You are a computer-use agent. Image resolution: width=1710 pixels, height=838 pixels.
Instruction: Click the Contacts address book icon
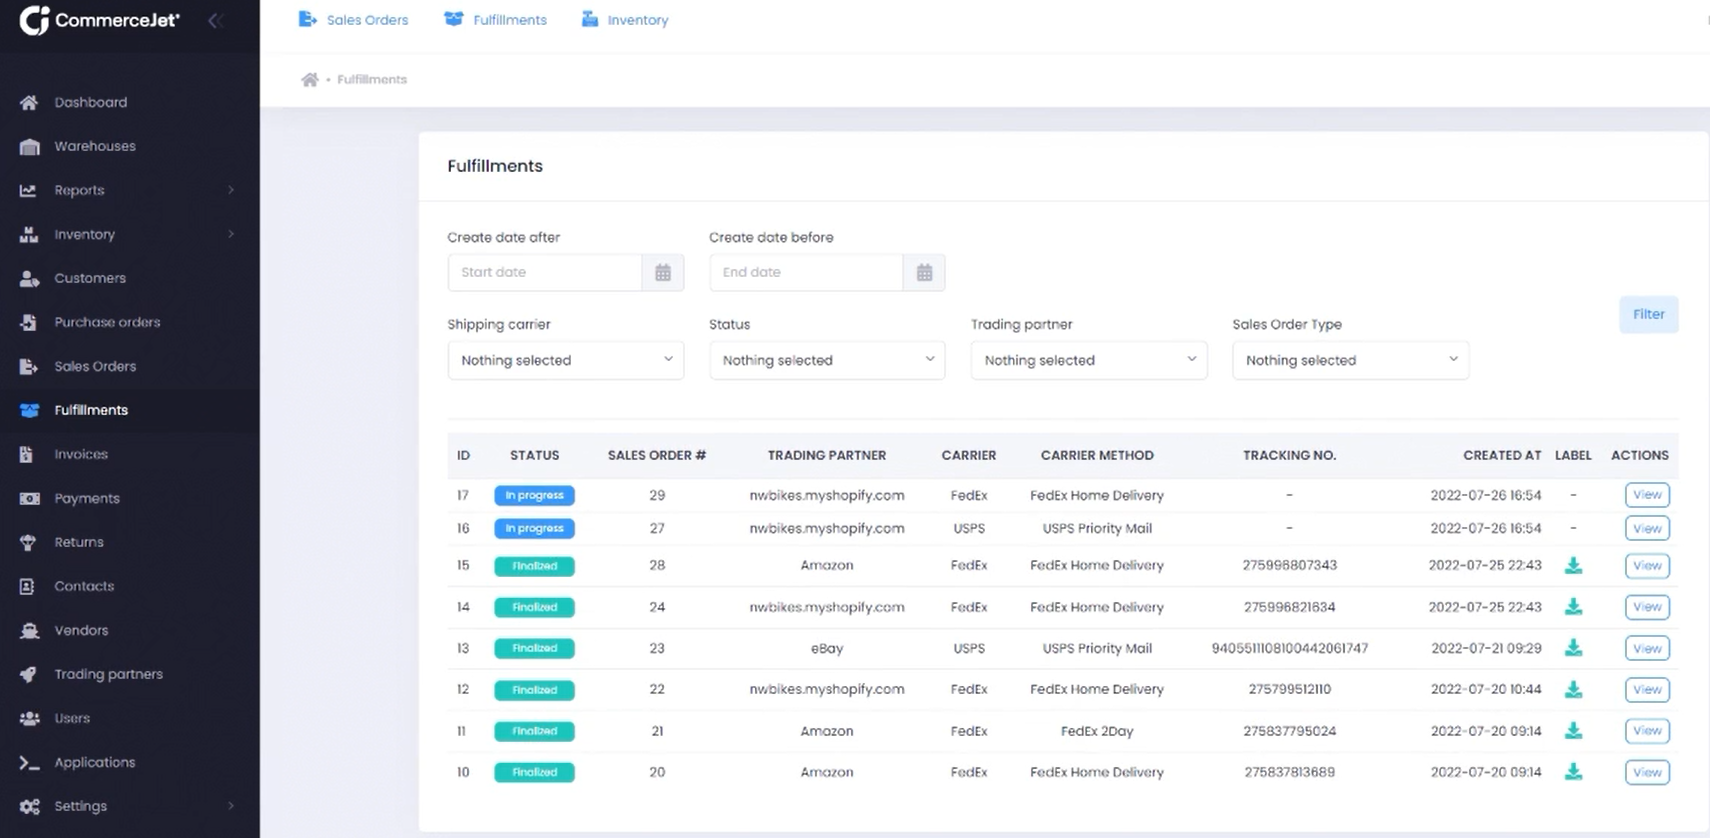click(27, 586)
